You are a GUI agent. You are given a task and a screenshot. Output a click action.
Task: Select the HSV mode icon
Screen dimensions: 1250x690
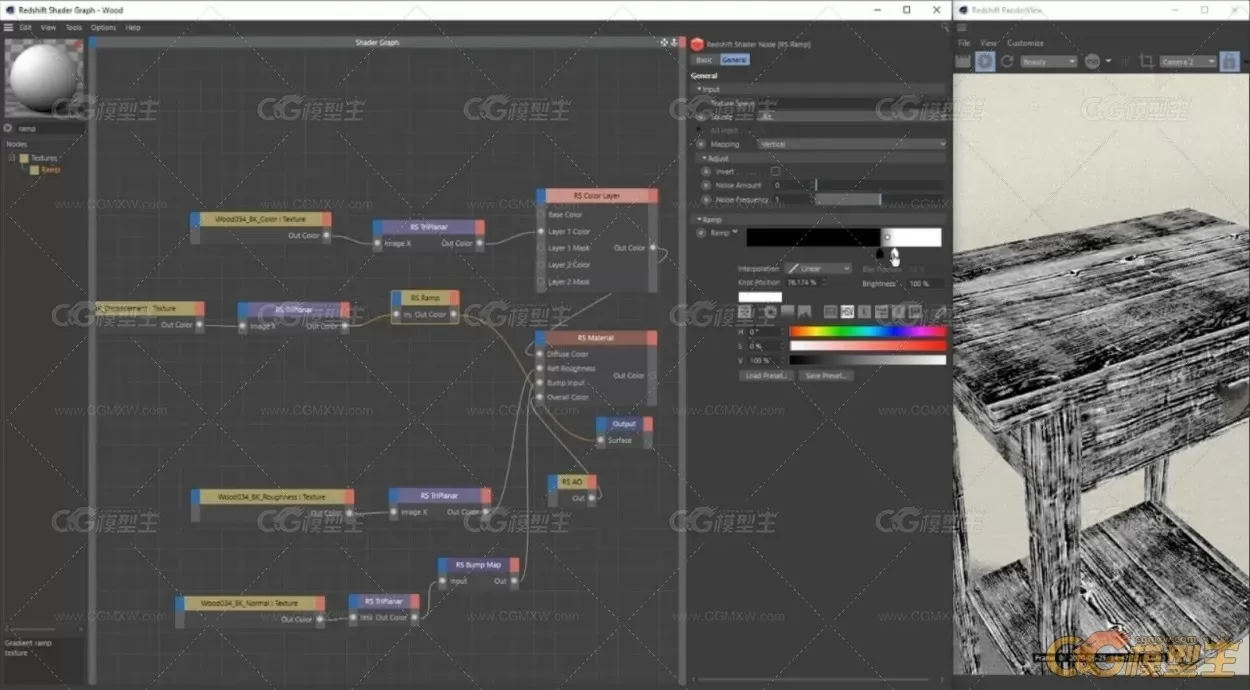847,312
